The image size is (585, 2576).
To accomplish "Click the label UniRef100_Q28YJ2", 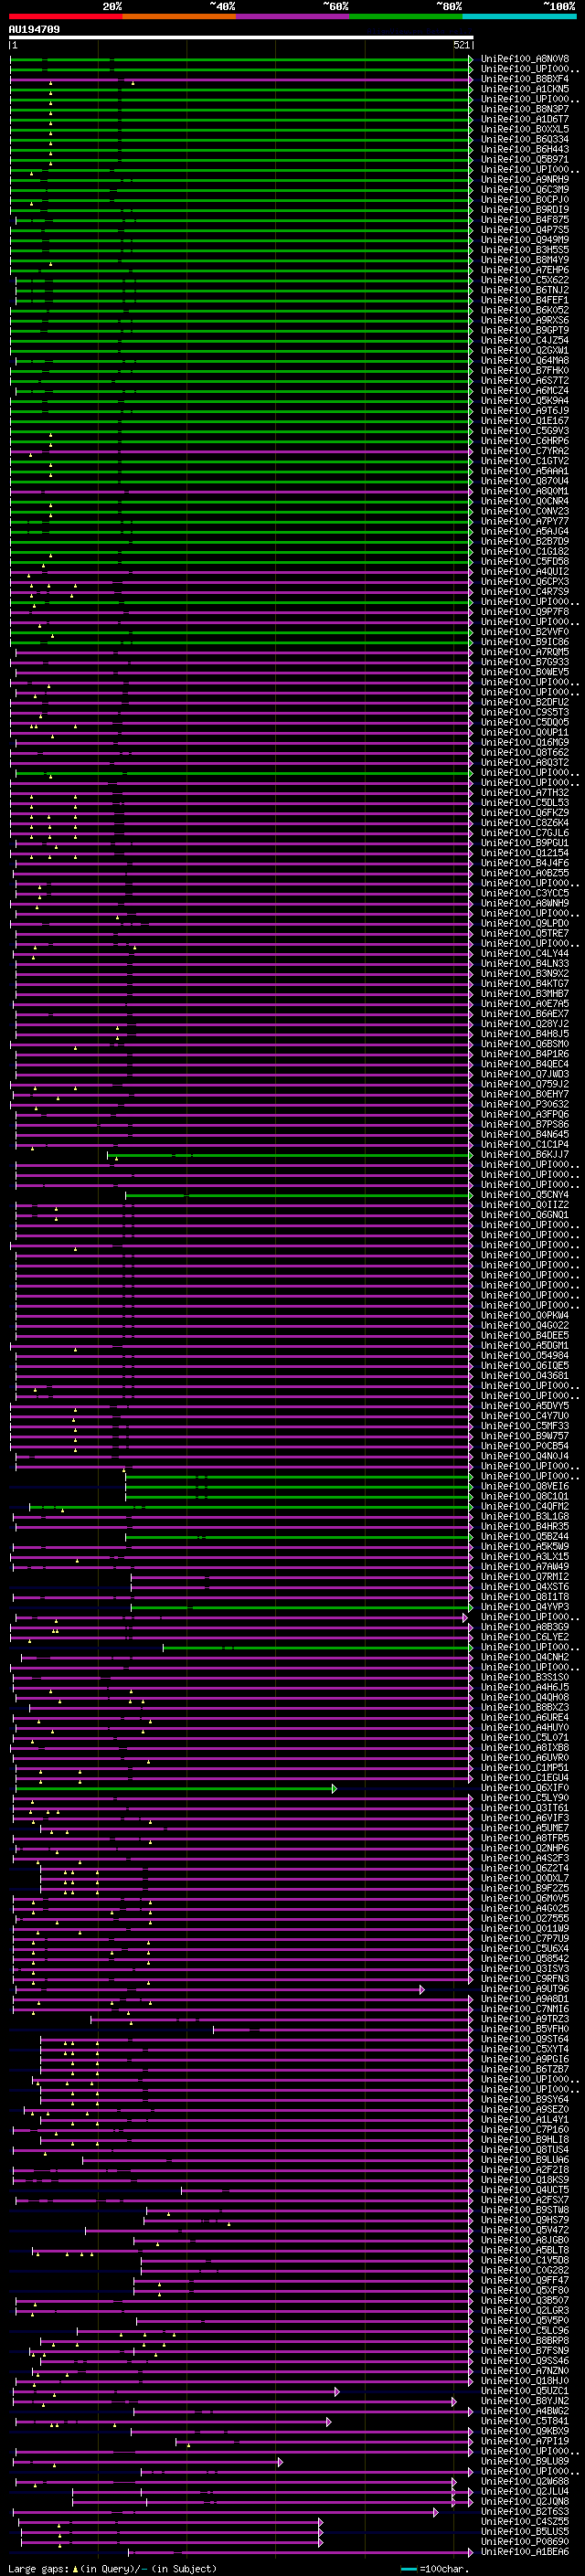I will [x=525, y=1023].
